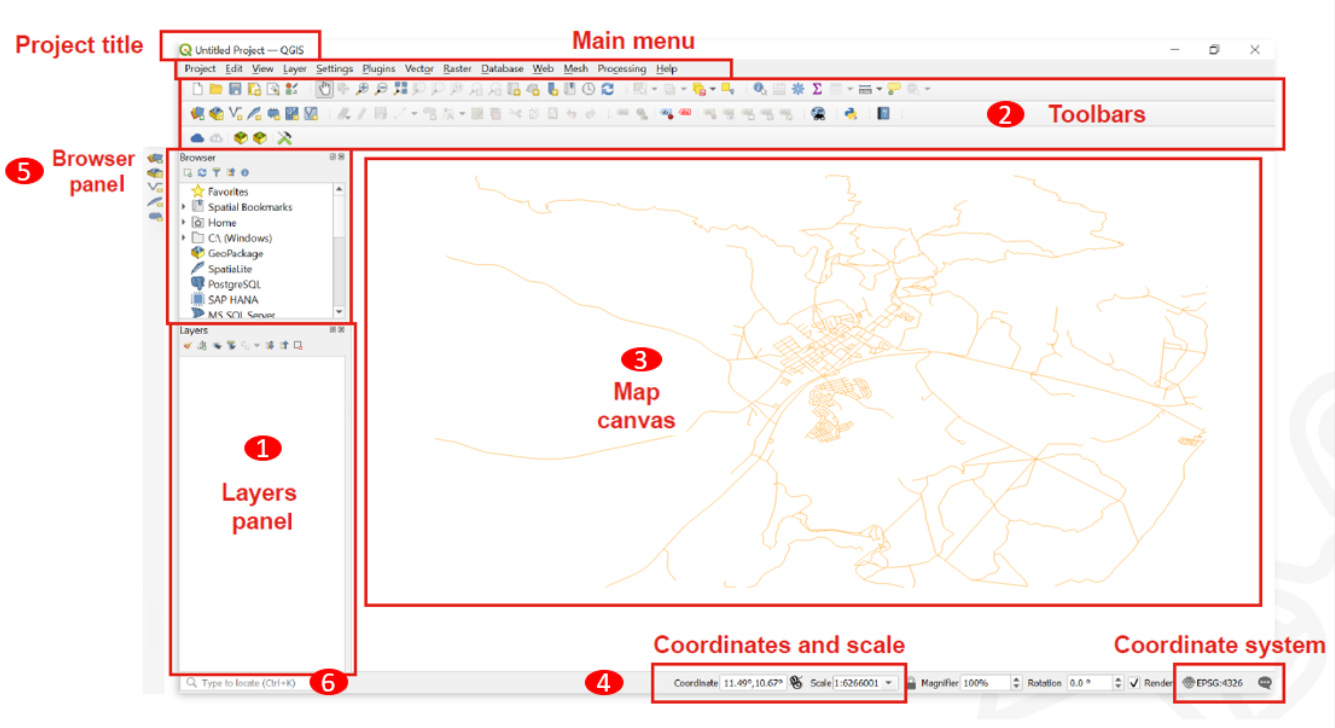
Task: Expand the Spatial Bookmarks tree item
Action: (x=184, y=207)
